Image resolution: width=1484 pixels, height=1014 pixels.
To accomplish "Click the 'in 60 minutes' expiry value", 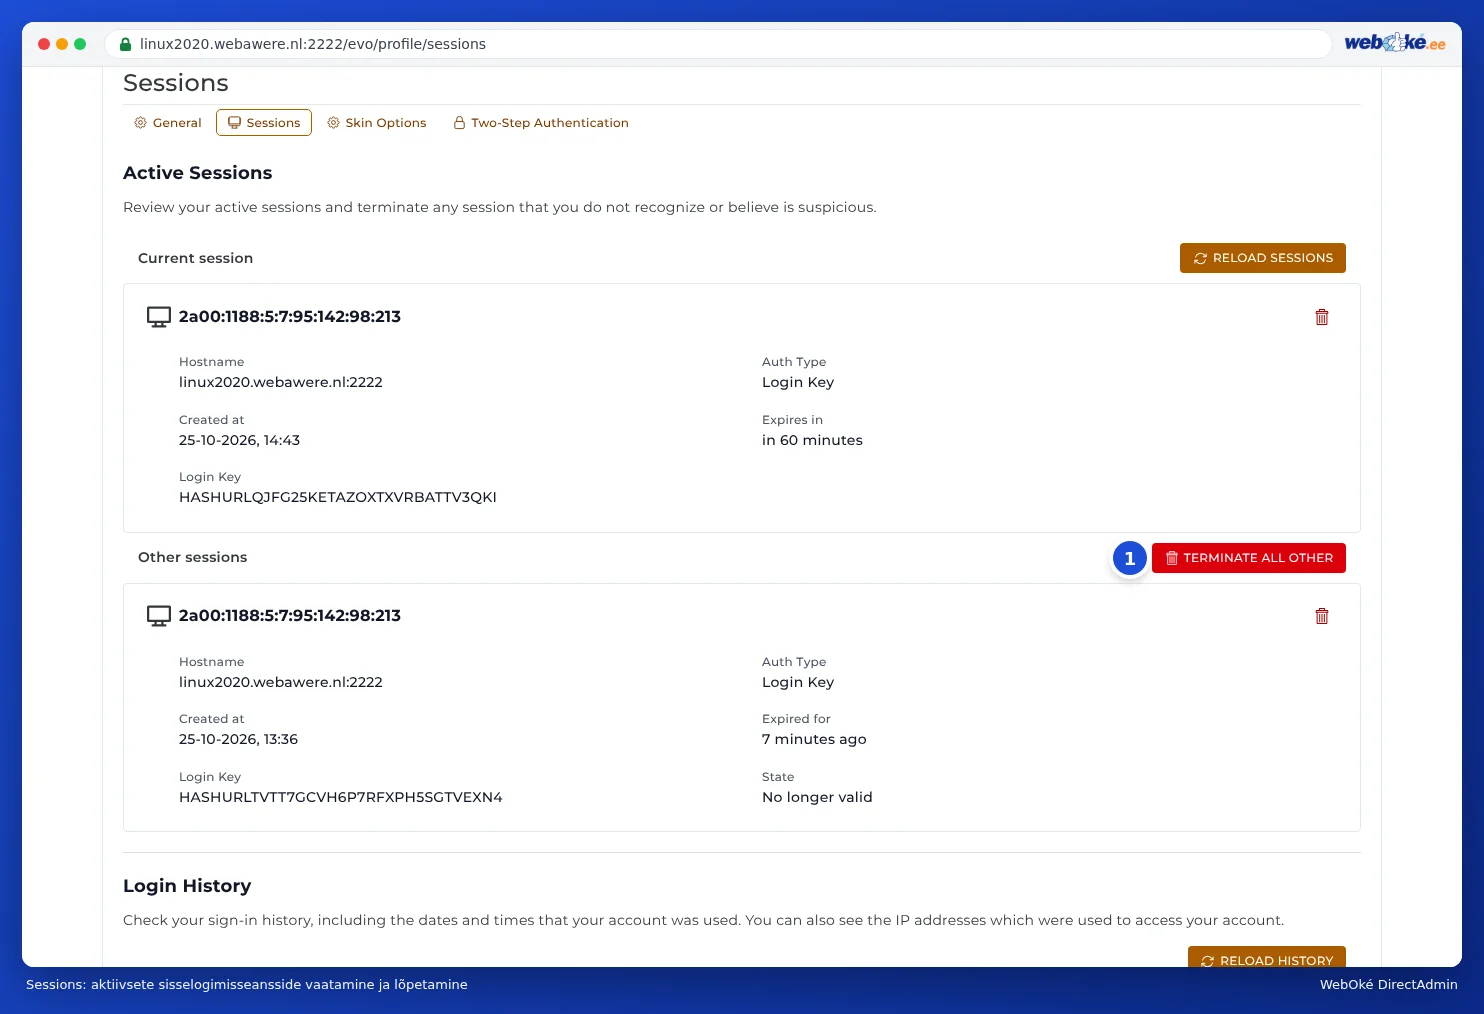I will (812, 440).
